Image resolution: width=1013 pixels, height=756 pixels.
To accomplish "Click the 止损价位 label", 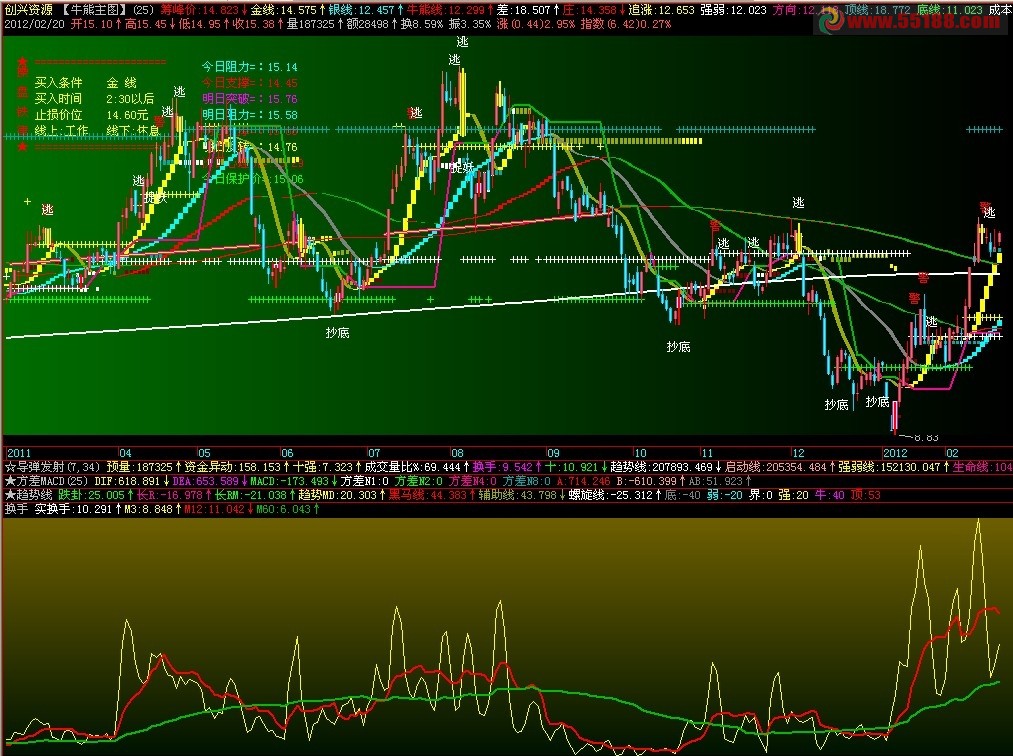I will click(58, 115).
